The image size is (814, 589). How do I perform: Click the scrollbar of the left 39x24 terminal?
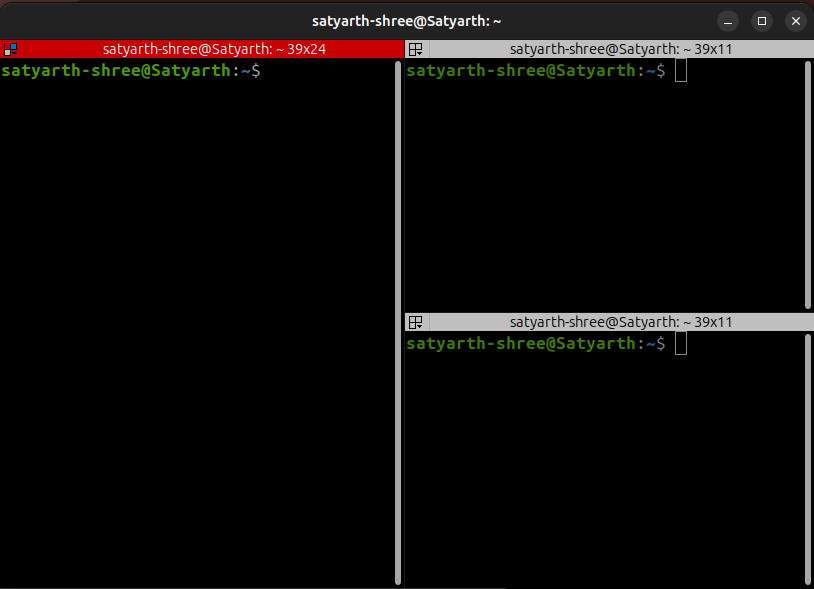[x=398, y=323]
